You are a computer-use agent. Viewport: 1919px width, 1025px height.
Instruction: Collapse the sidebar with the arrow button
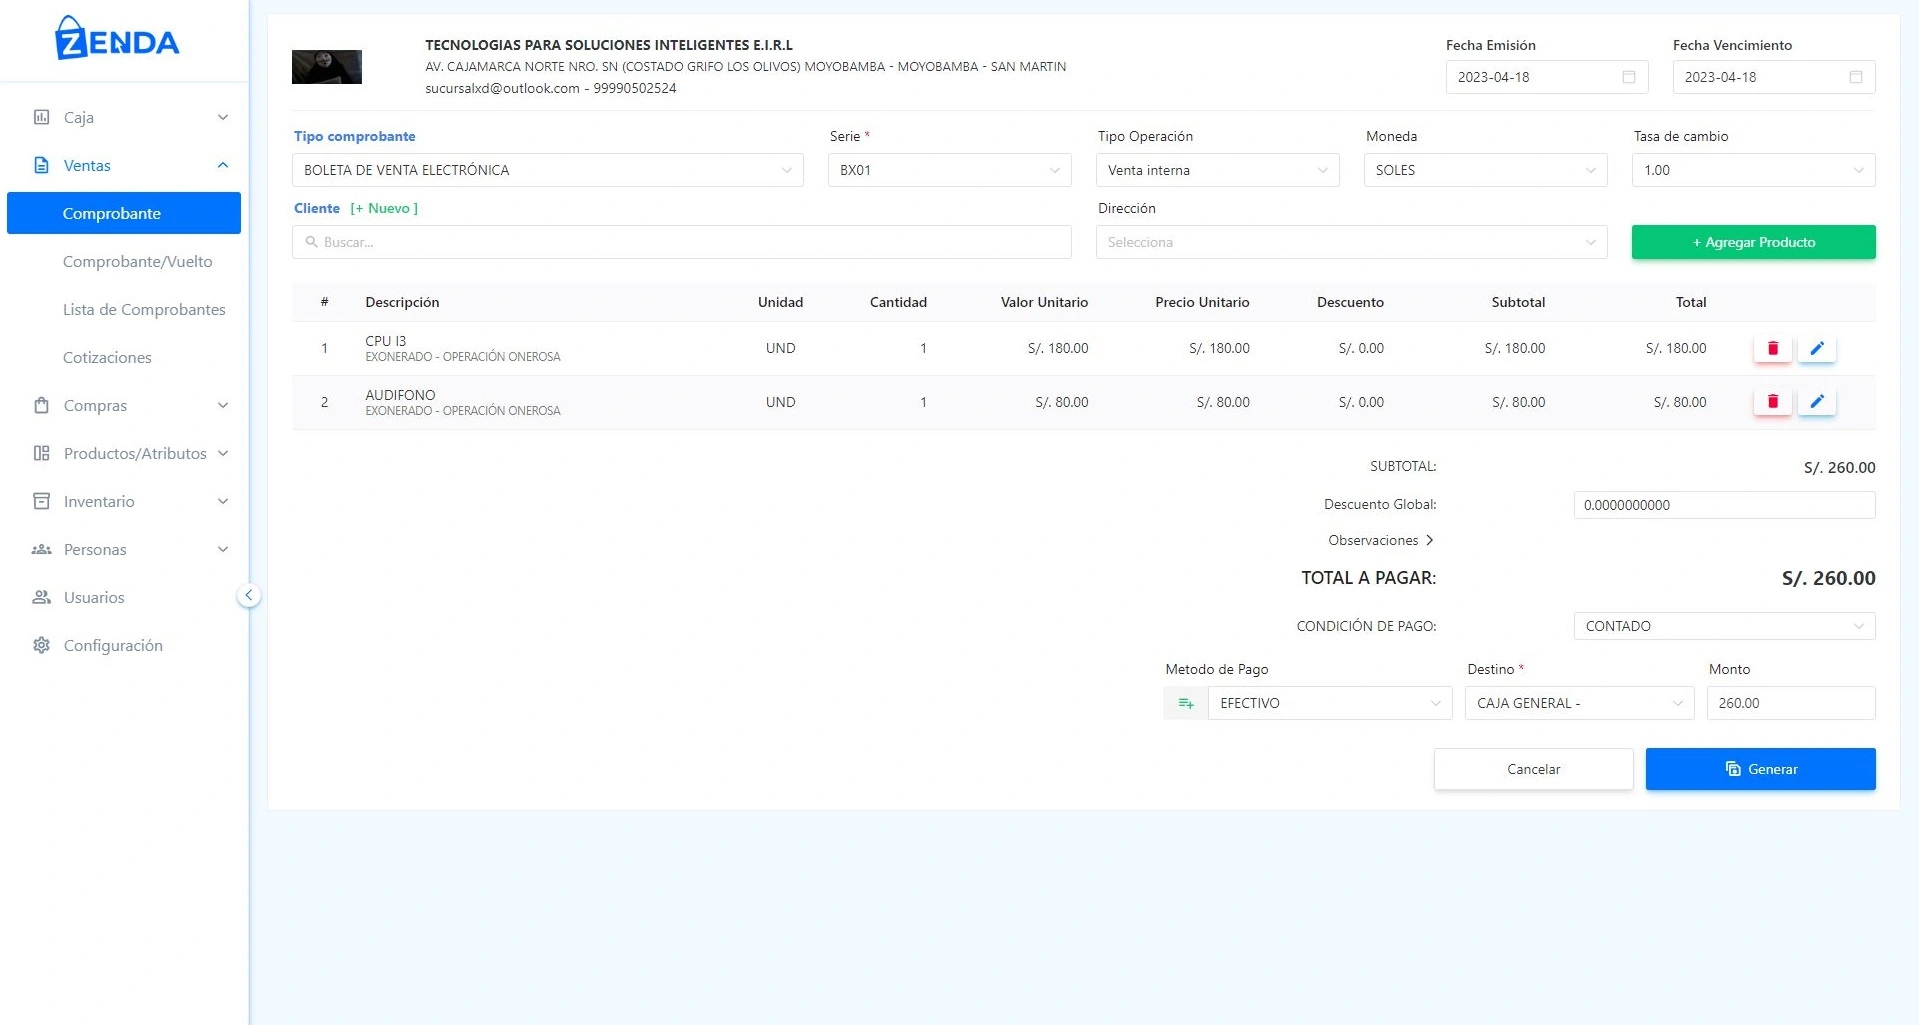249,596
